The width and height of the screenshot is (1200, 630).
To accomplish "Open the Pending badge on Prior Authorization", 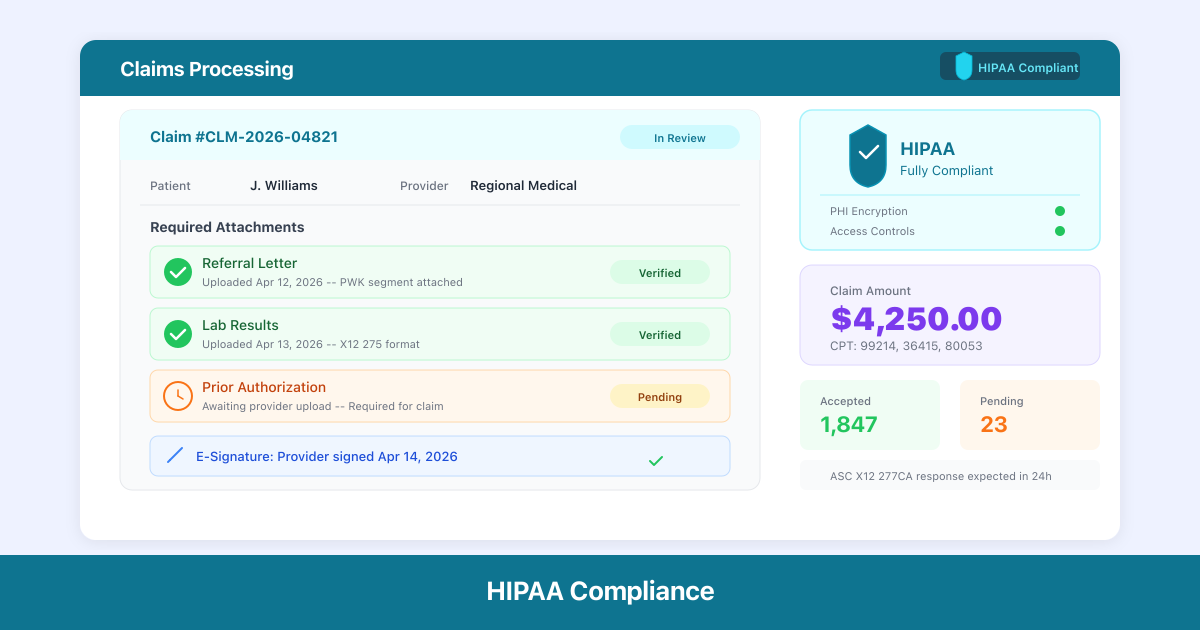I will point(660,396).
